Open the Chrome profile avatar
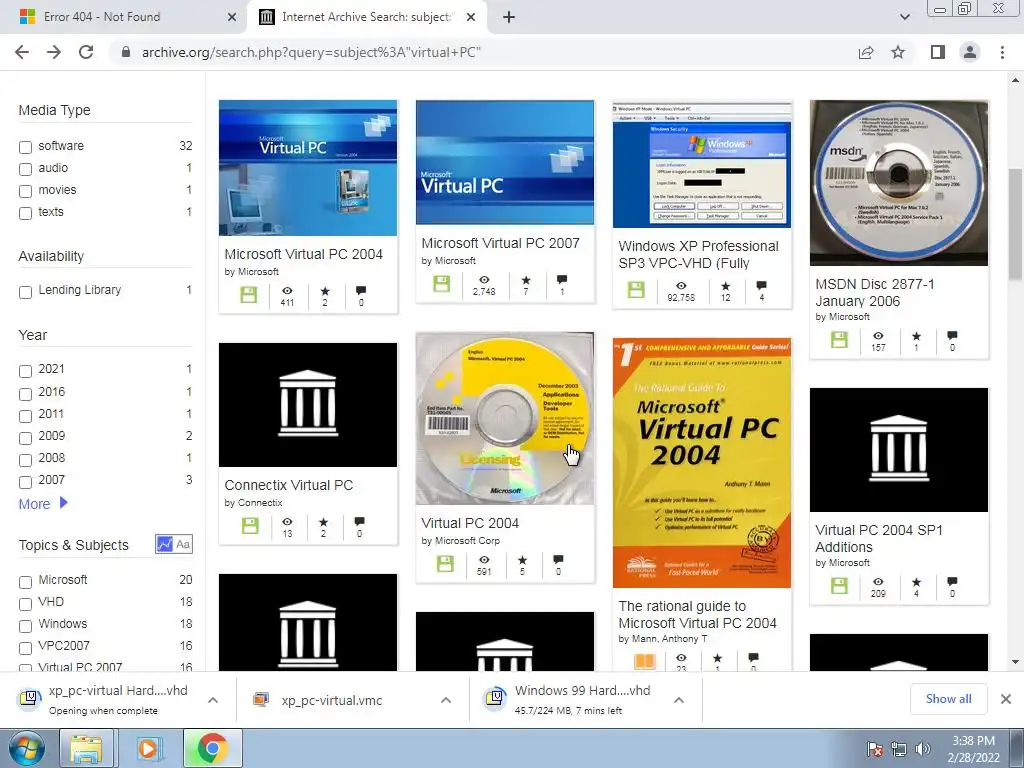1024x768 pixels. [x=970, y=52]
